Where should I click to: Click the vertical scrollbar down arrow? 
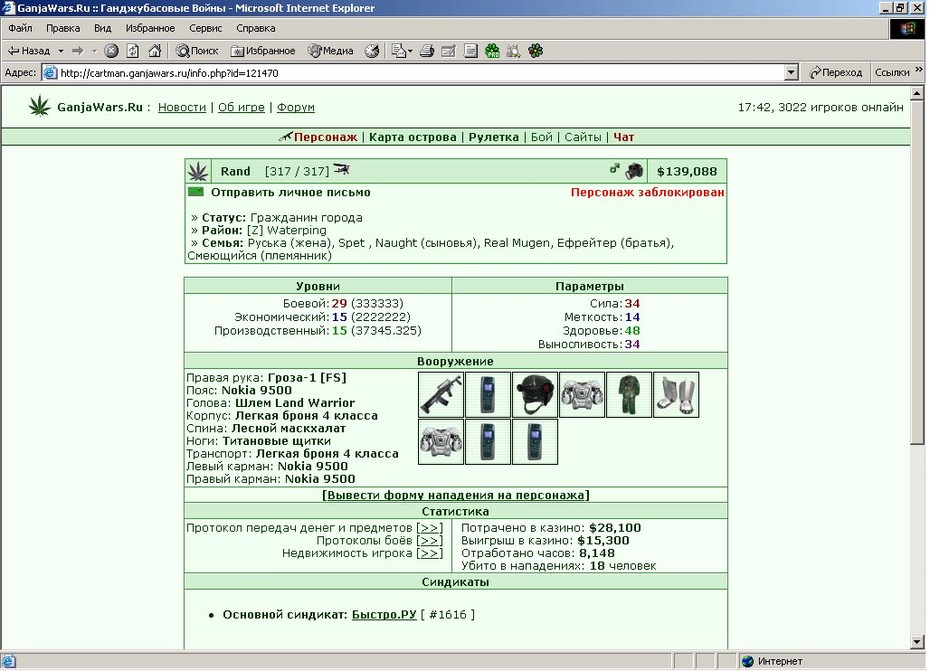917,641
